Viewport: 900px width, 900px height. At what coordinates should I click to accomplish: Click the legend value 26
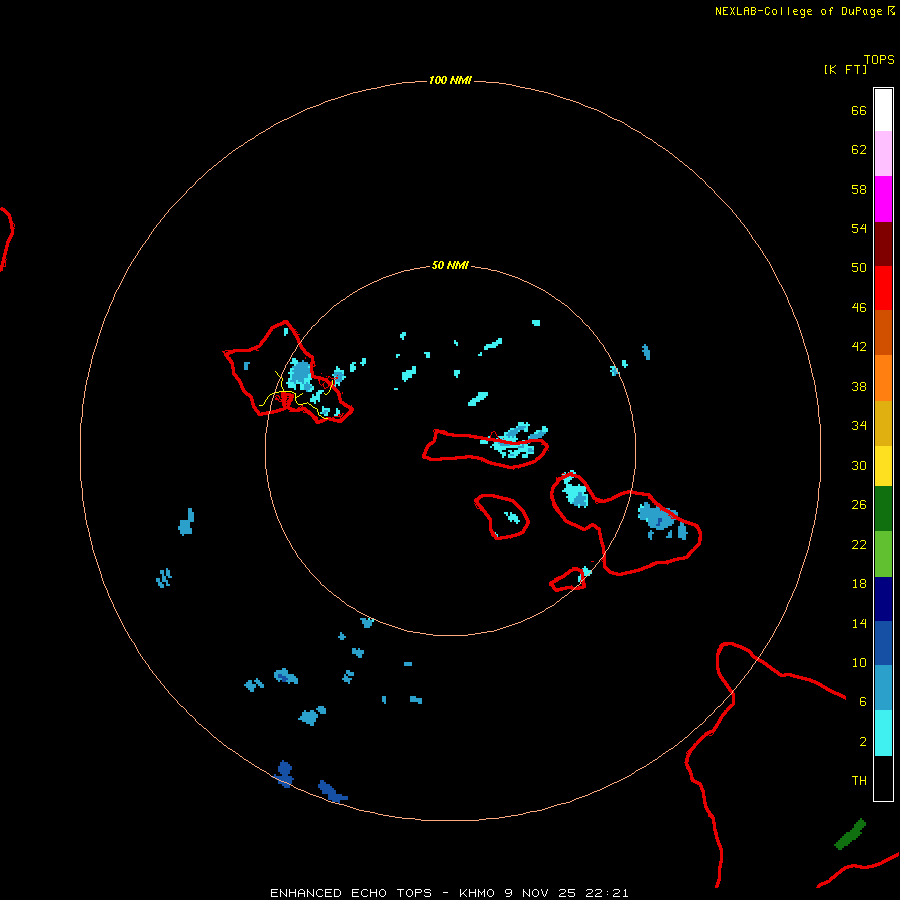859,505
